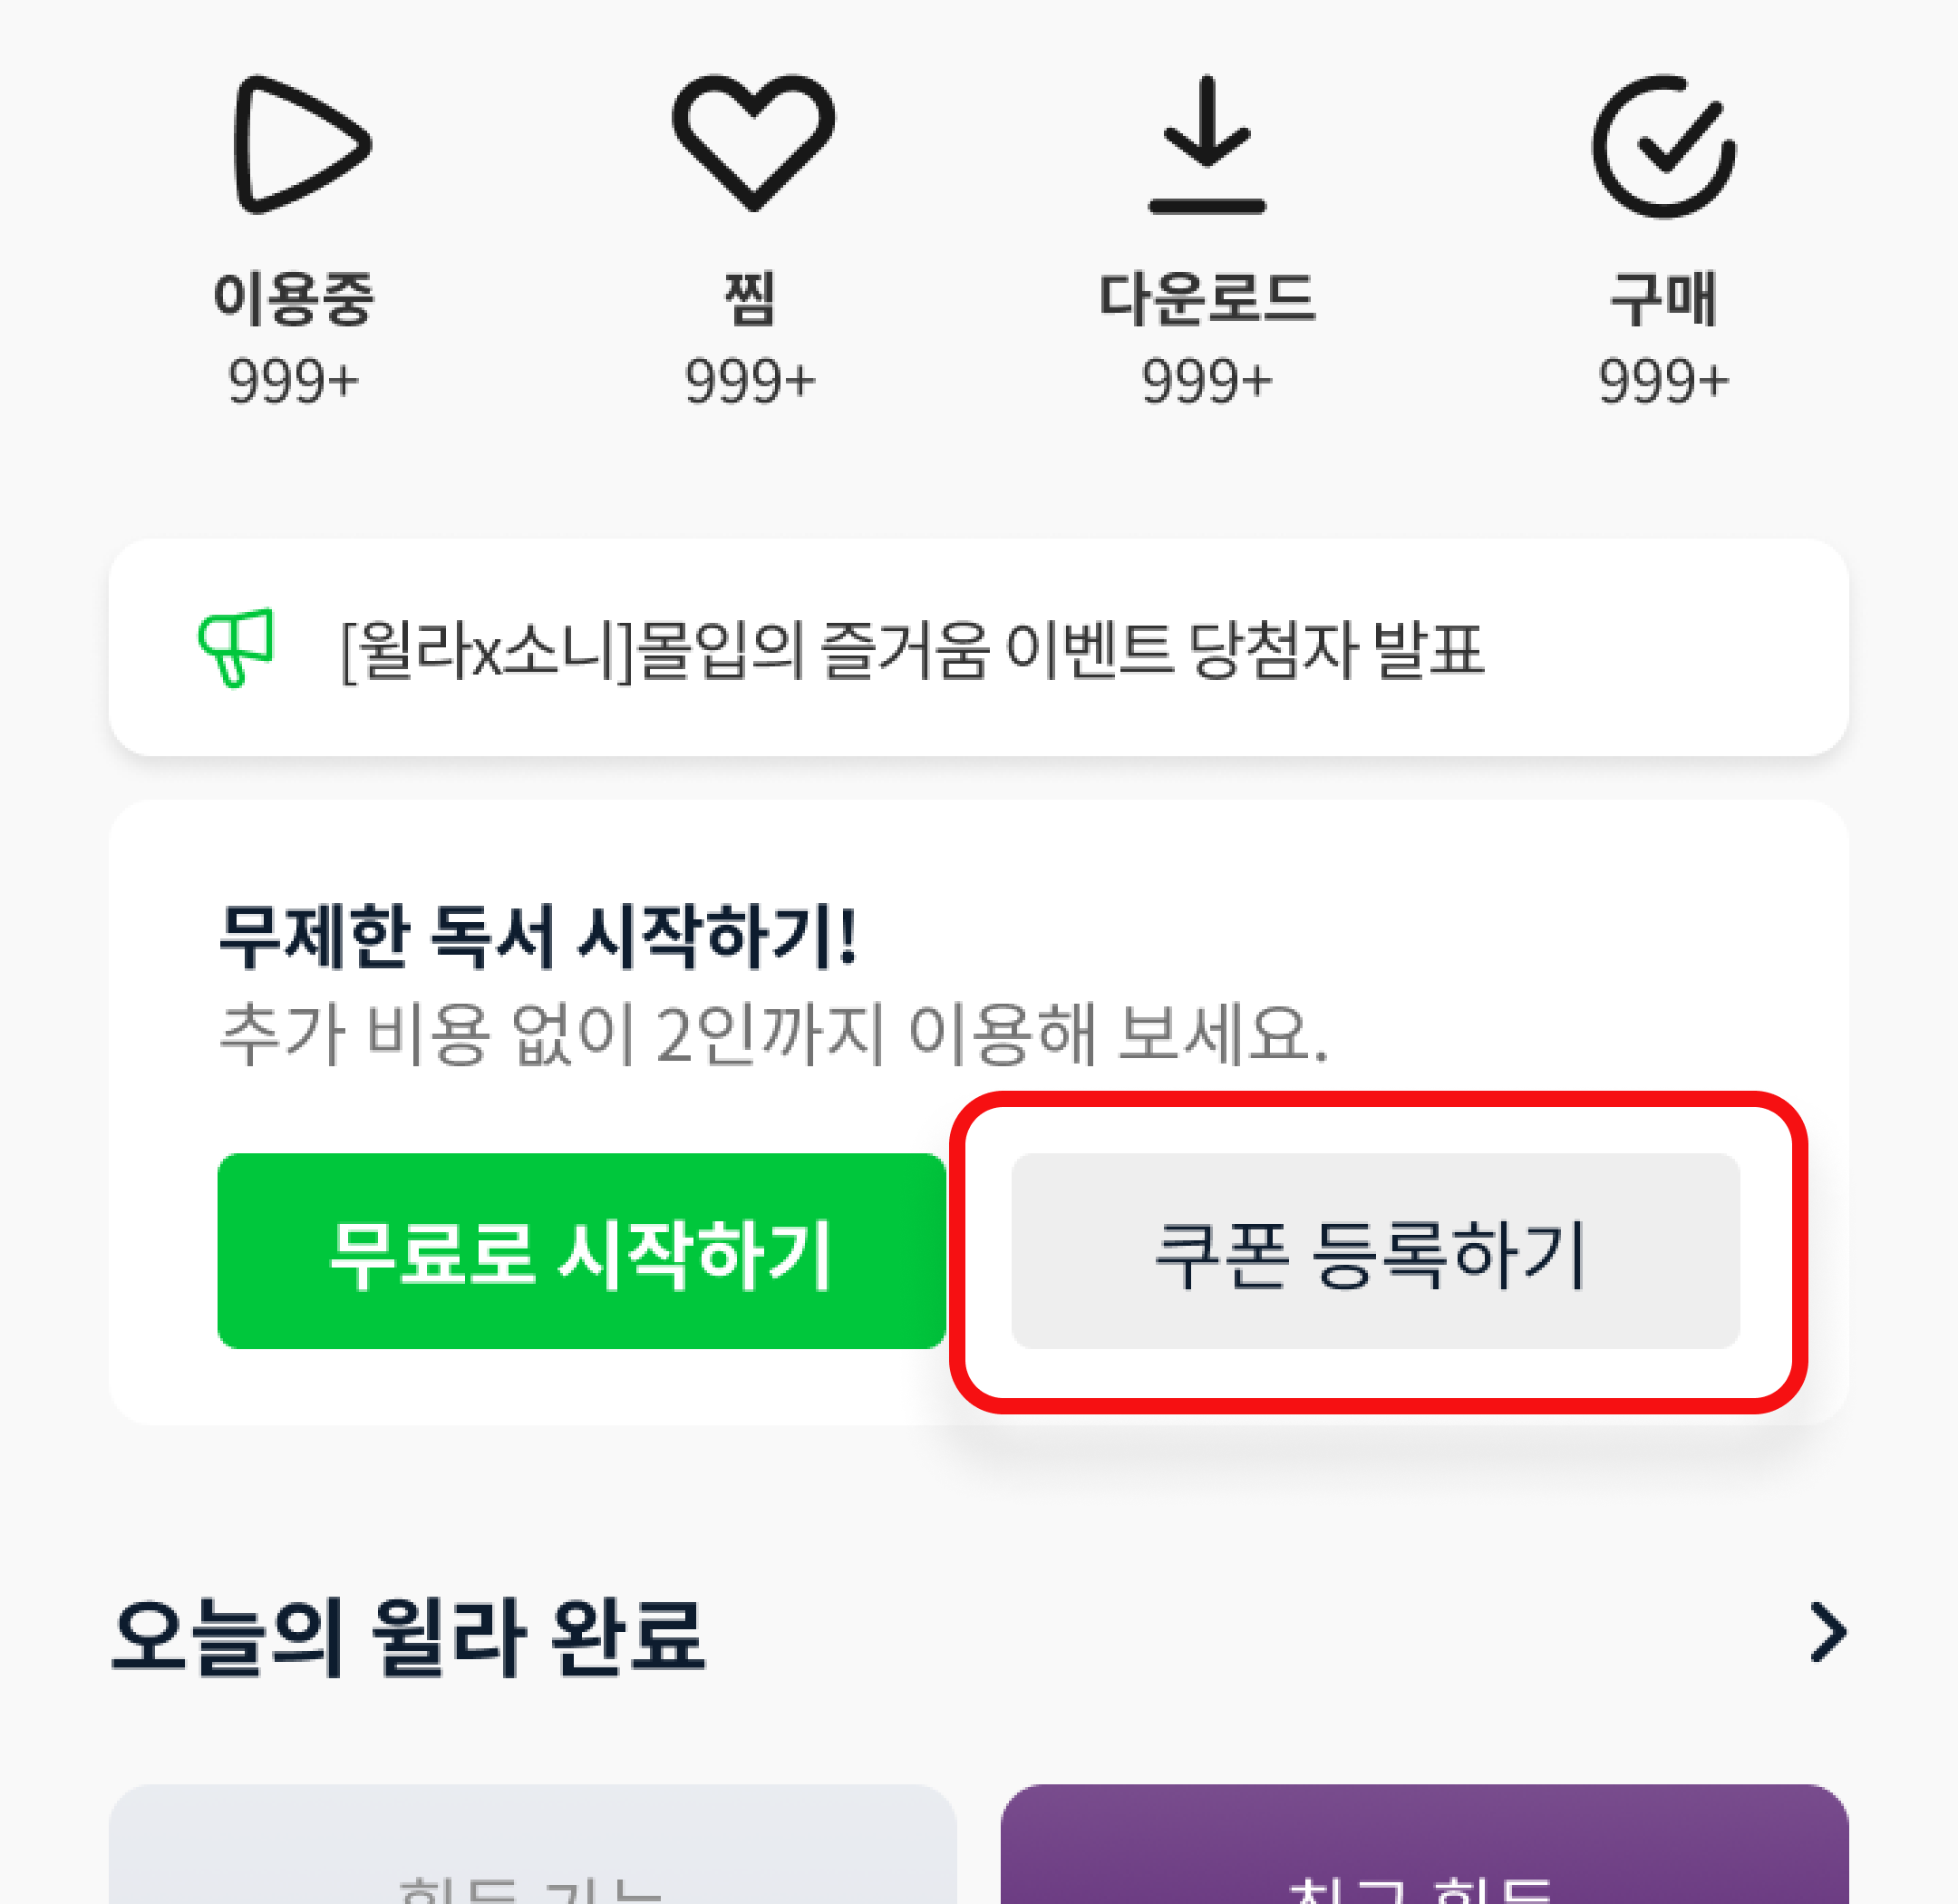The height and width of the screenshot is (1904, 1958).
Task: Tap the 999+ count under 구매
Action: coord(1664,381)
